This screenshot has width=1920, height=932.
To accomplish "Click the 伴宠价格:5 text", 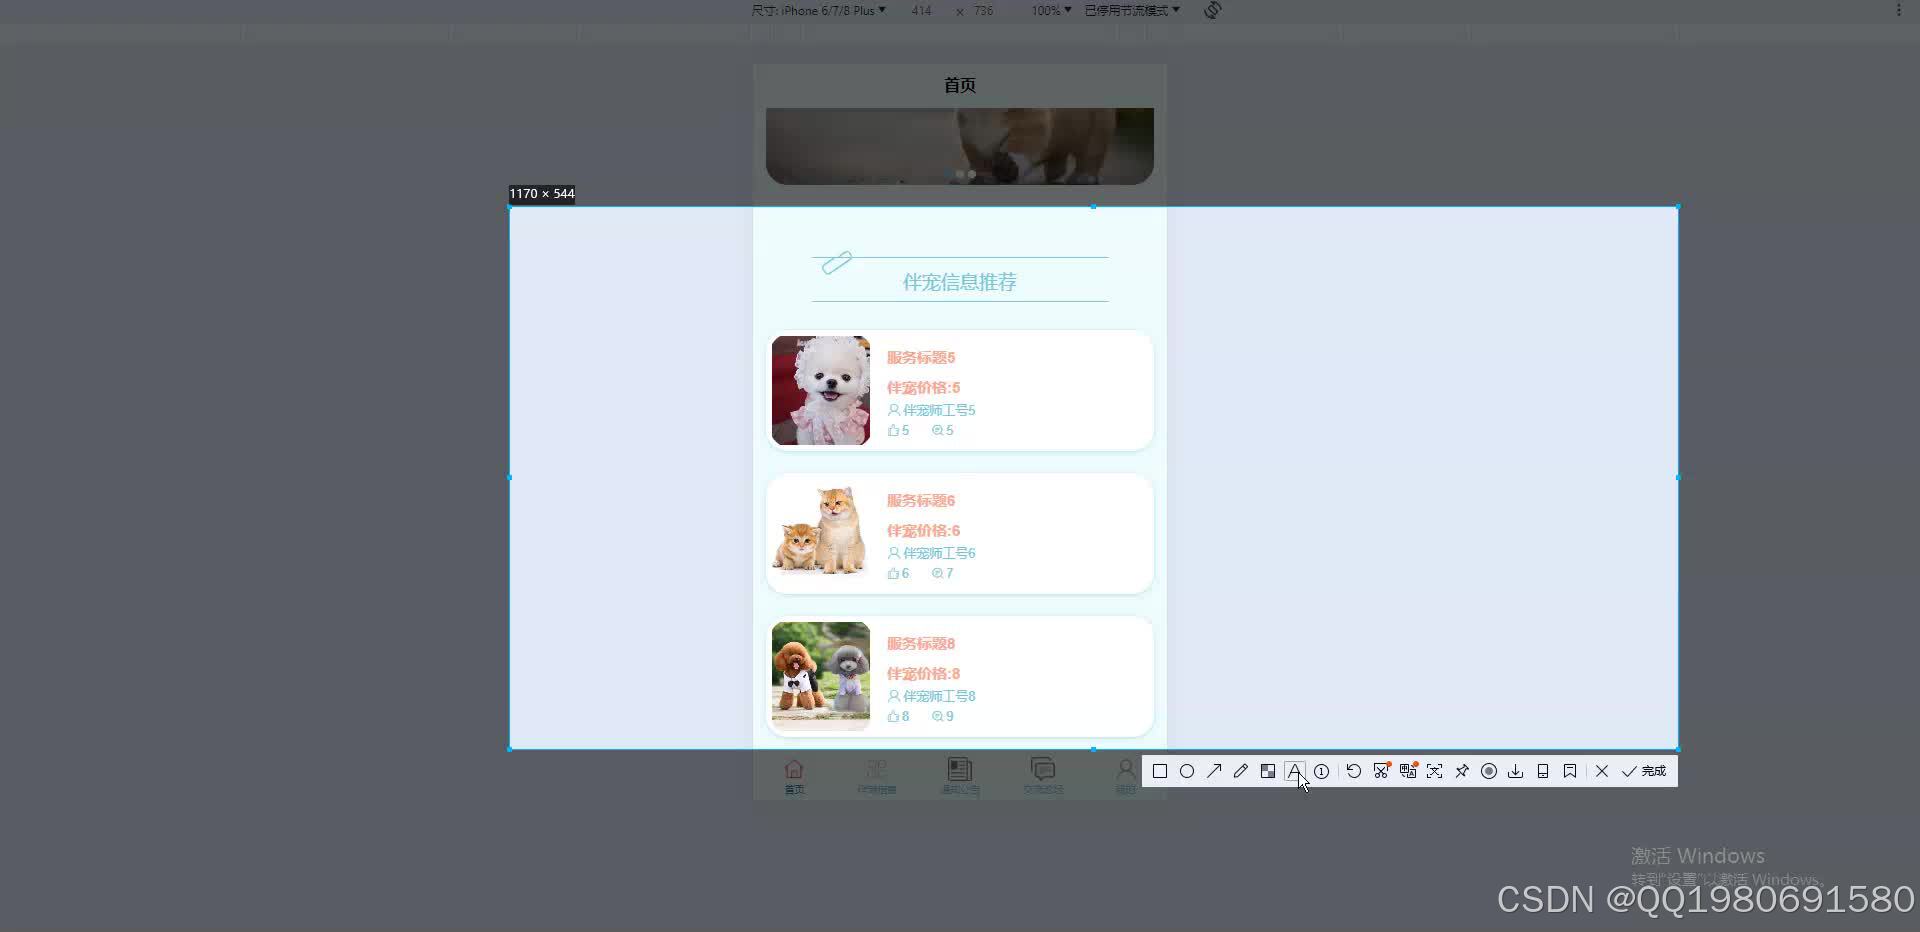I will [923, 388].
